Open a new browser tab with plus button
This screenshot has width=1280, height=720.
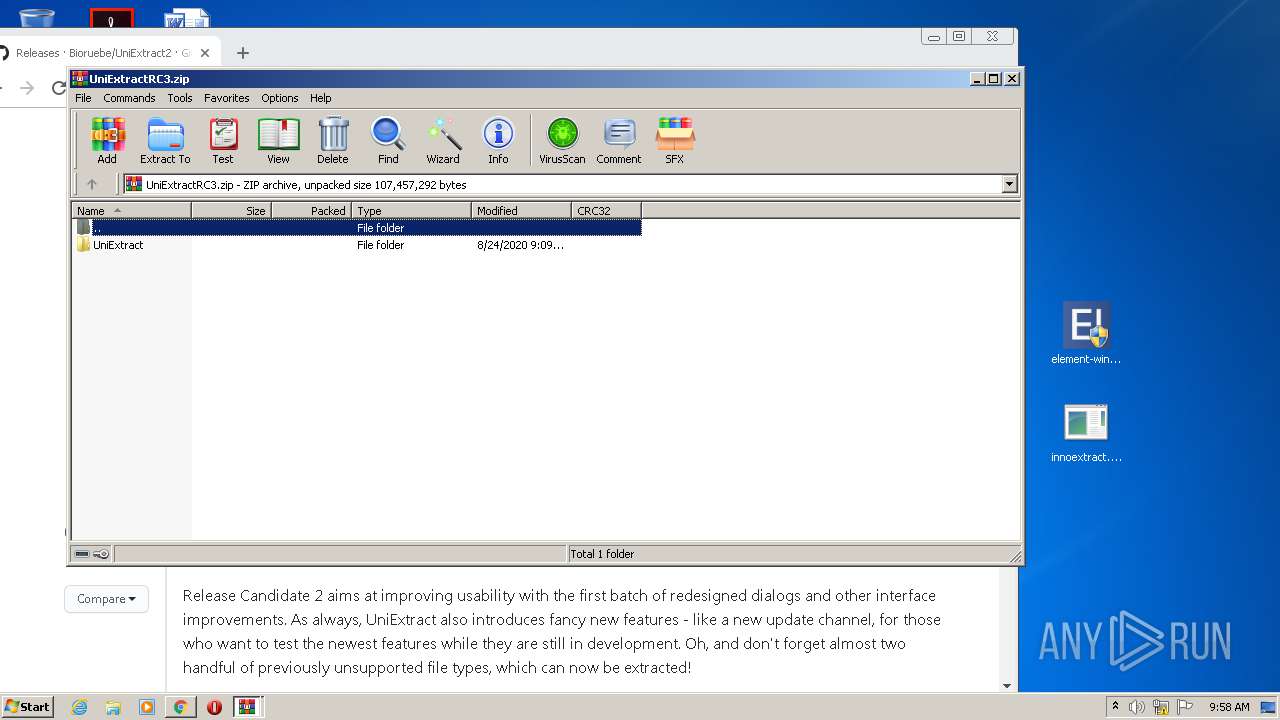click(x=242, y=53)
